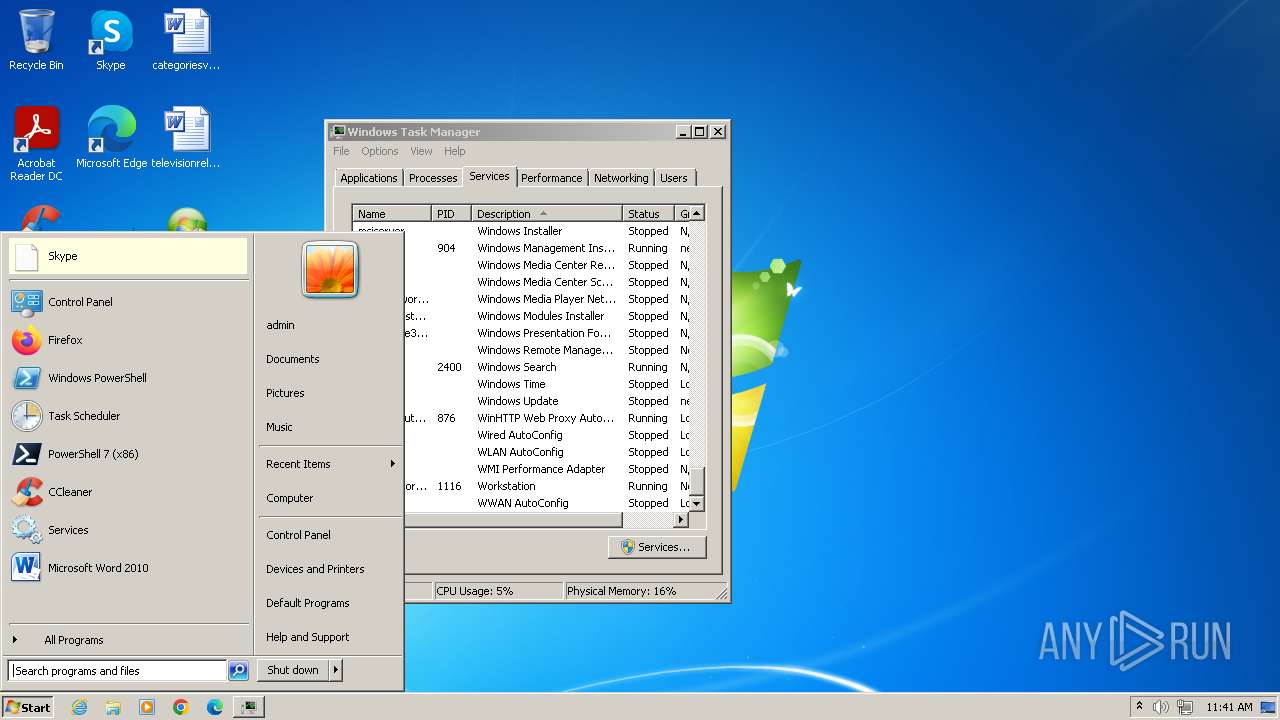Viewport: 1280px width, 720px height.
Task: Open televisionrel Word document on desktop
Action: (x=186, y=137)
